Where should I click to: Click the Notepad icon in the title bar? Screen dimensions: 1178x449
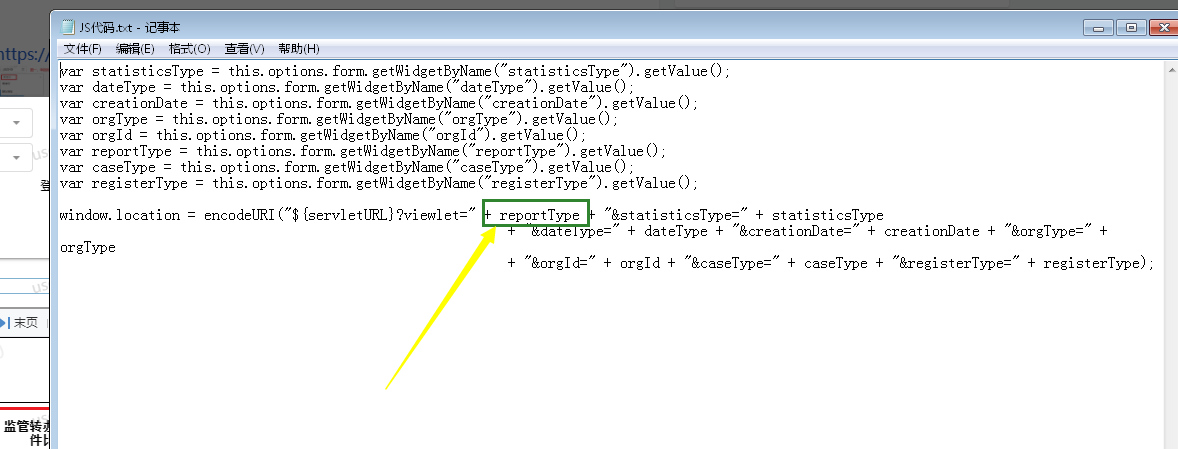[68, 28]
